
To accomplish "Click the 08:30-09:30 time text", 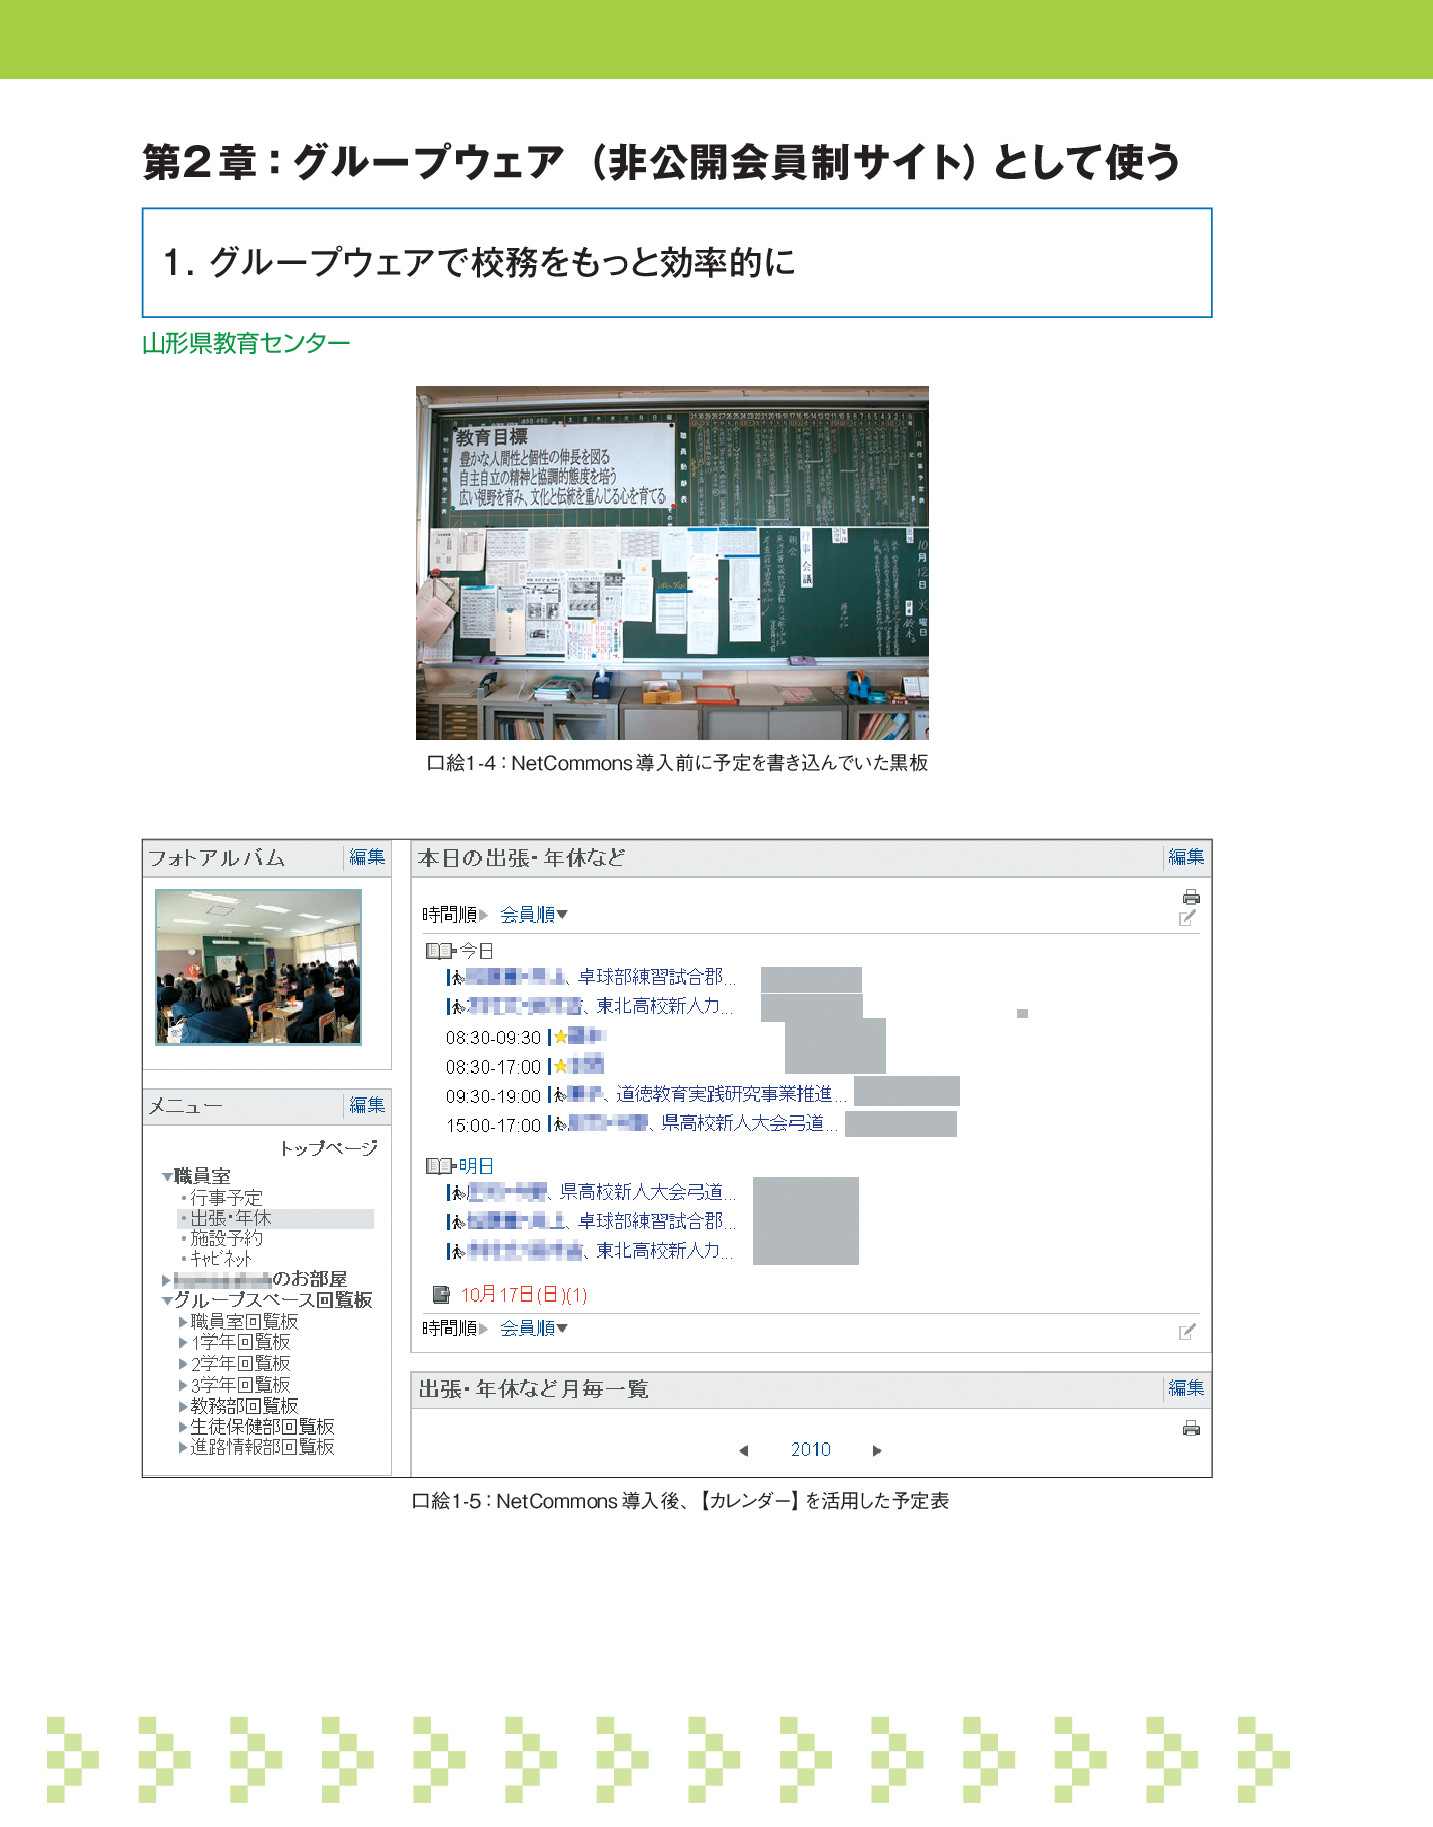I will click(x=493, y=1038).
